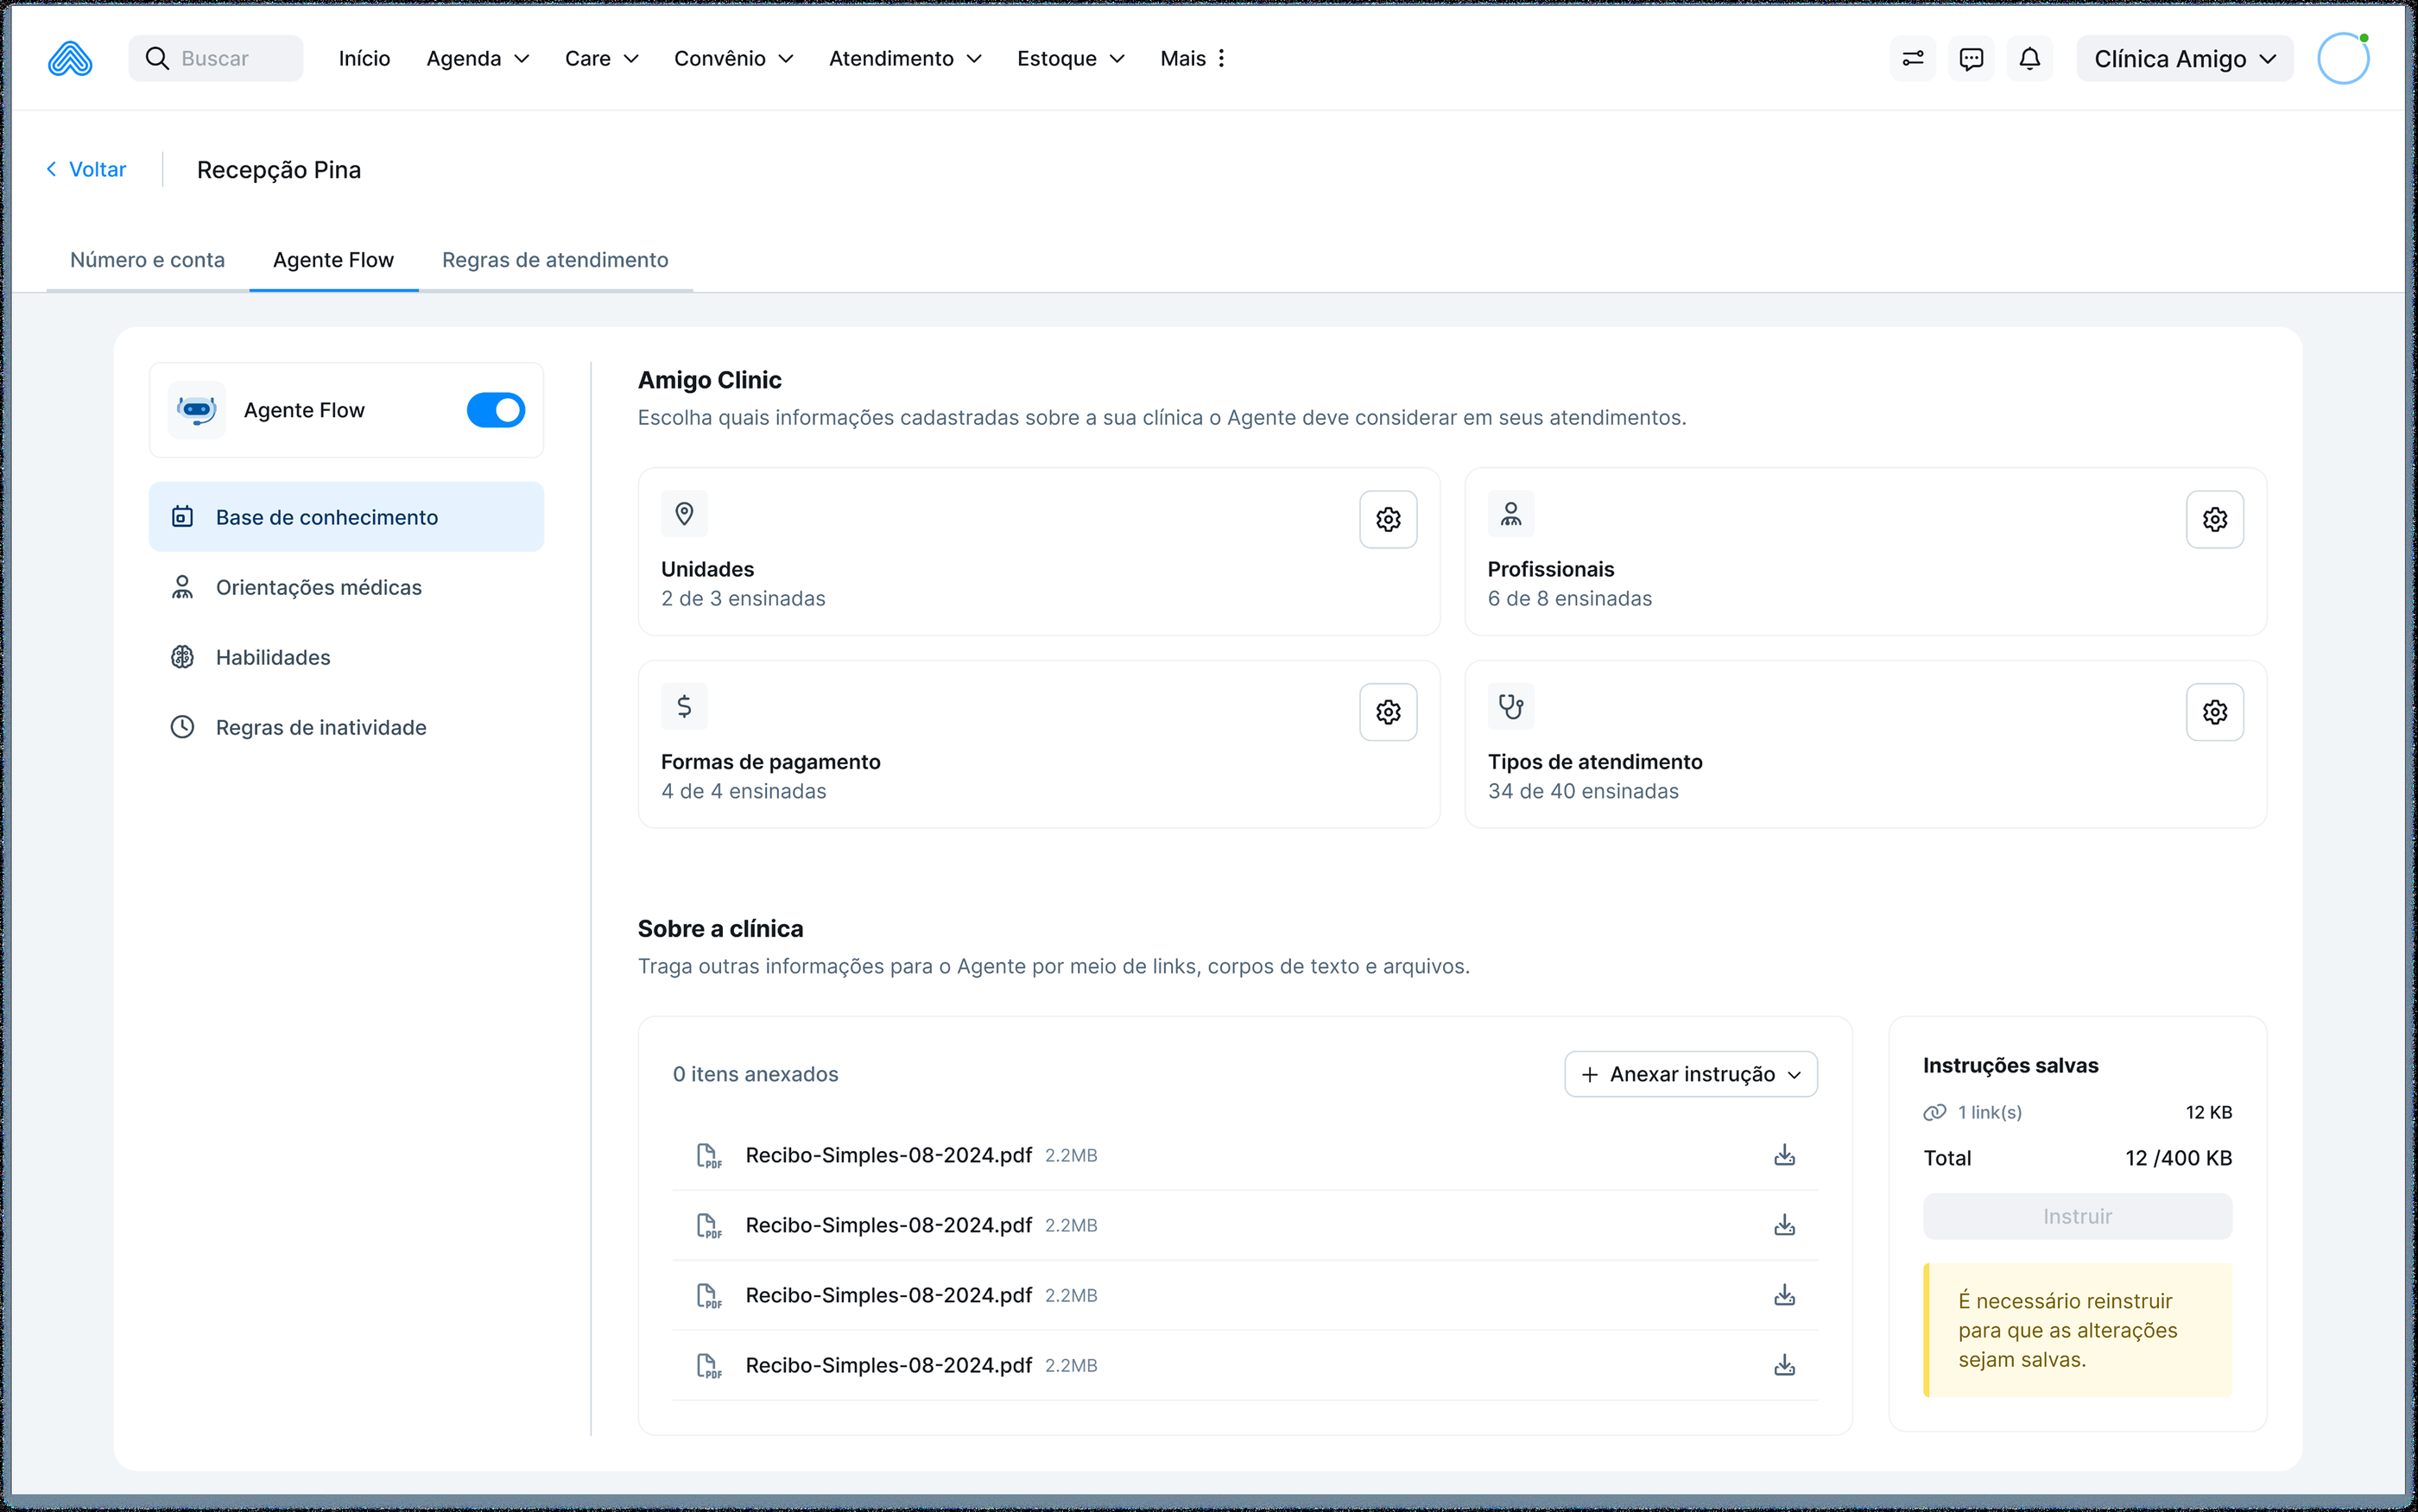This screenshot has width=2418, height=1512.
Task: Click the Instruir button
Action: [2077, 1216]
